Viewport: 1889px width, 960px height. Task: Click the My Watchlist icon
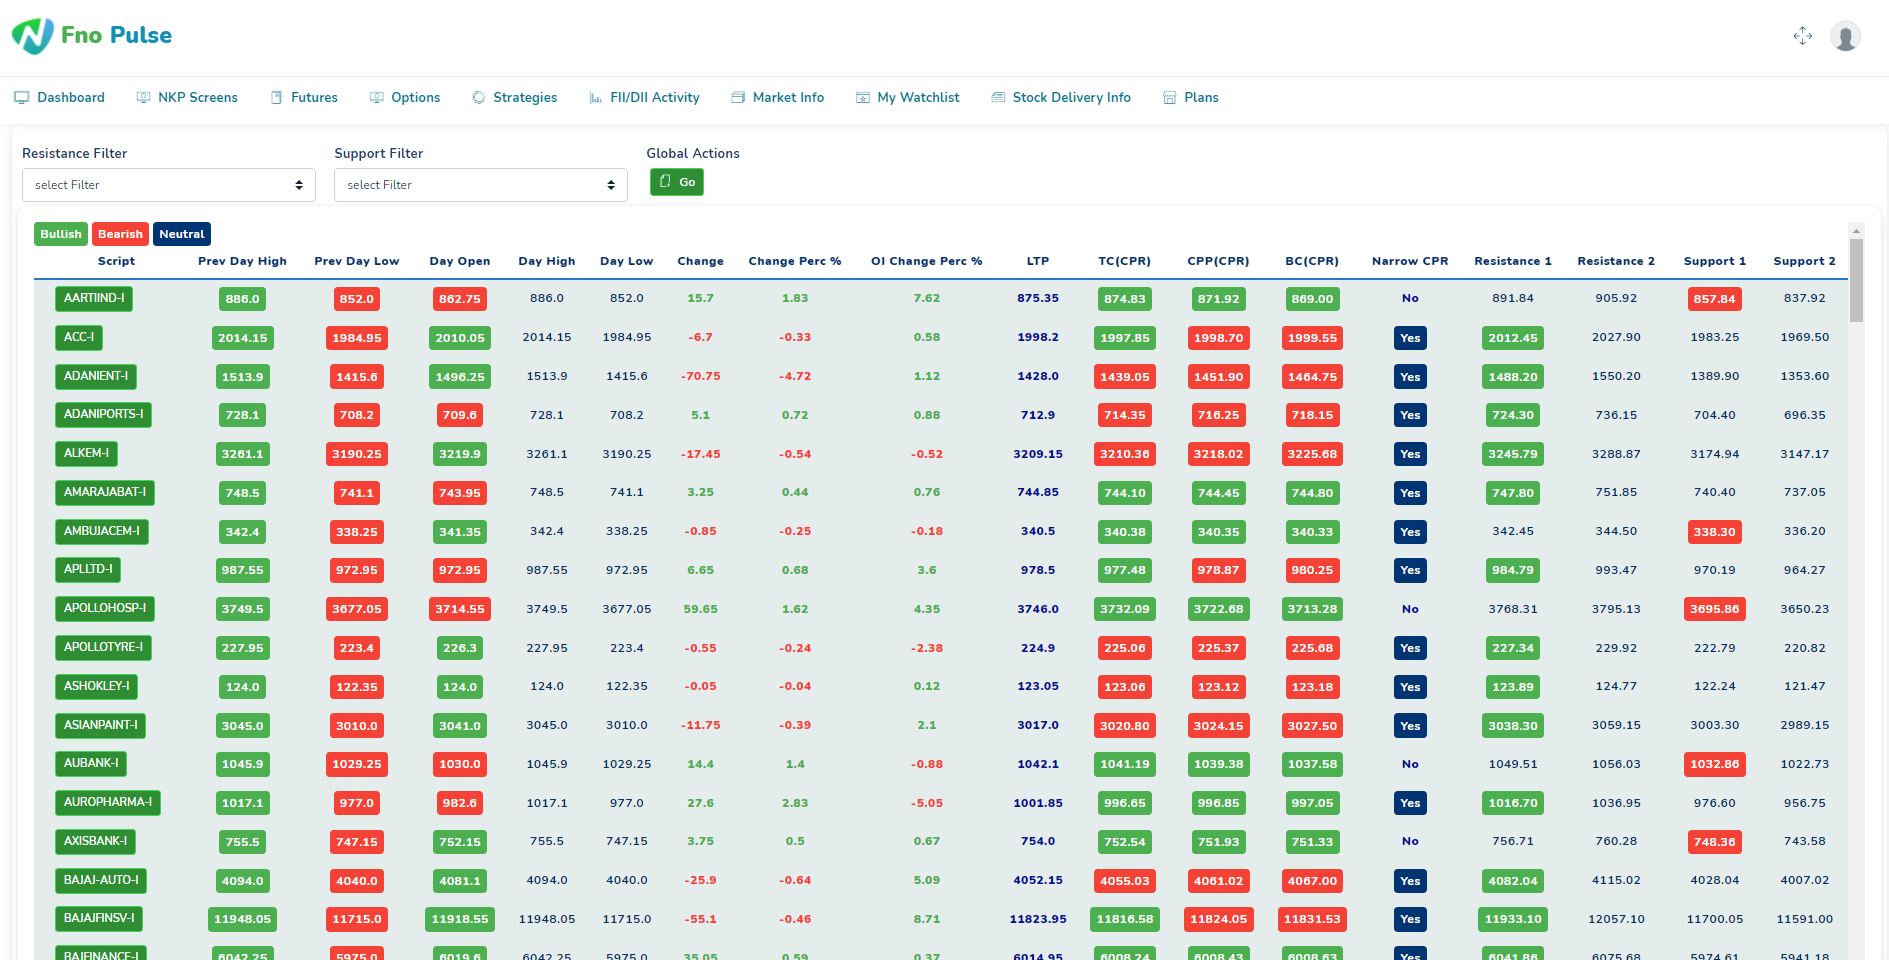pyautogui.click(x=863, y=97)
